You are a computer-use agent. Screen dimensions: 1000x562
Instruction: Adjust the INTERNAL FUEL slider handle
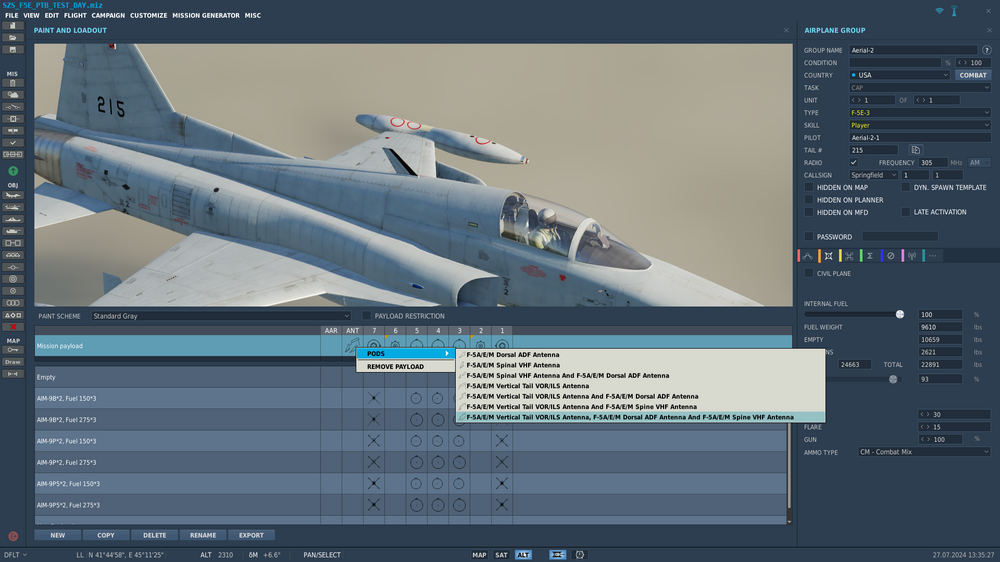click(x=900, y=314)
